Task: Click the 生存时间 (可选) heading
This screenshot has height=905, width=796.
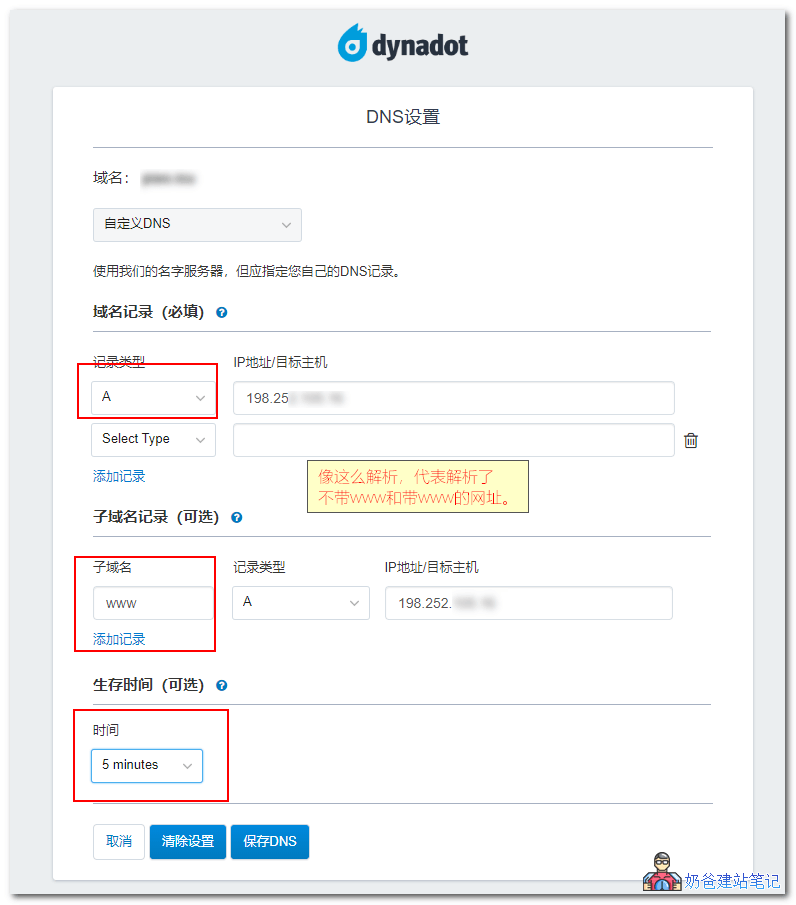Action: (149, 685)
